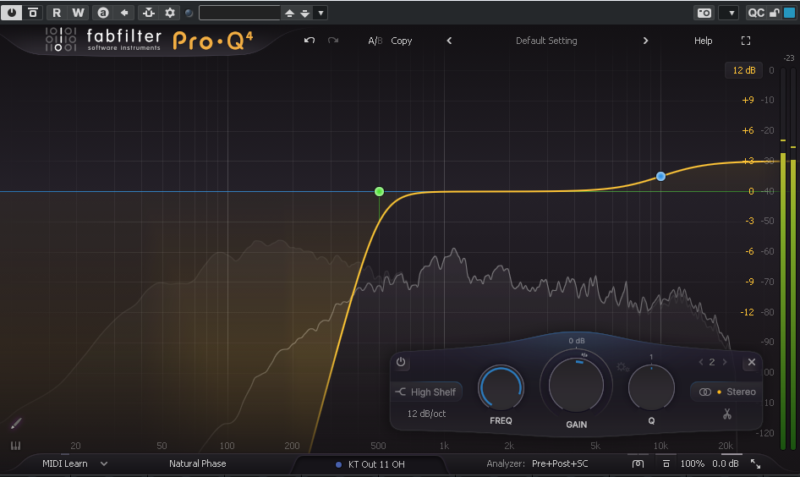Viewport: 800px width, 477px height.
Task: Click the resize arrows icon at bottom right
Action: [755, 464]
